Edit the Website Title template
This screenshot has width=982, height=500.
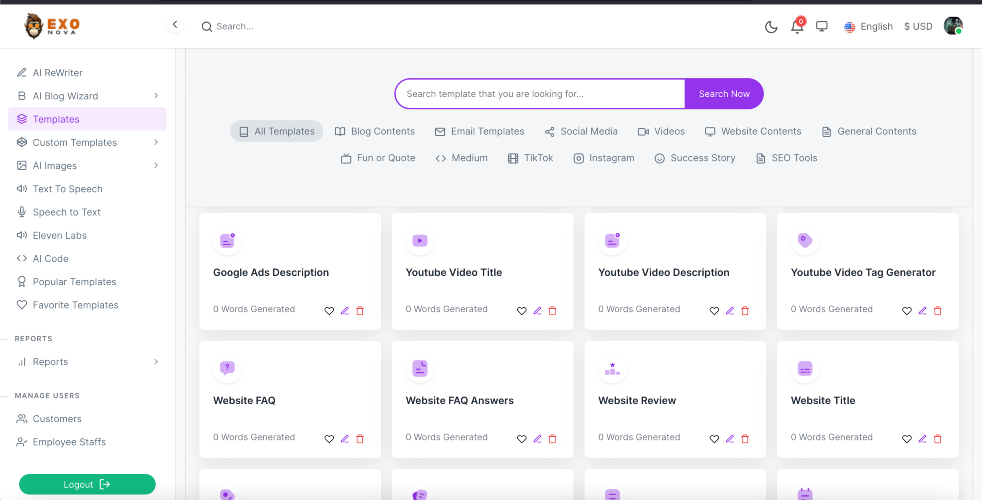click(x=923, y=439)
